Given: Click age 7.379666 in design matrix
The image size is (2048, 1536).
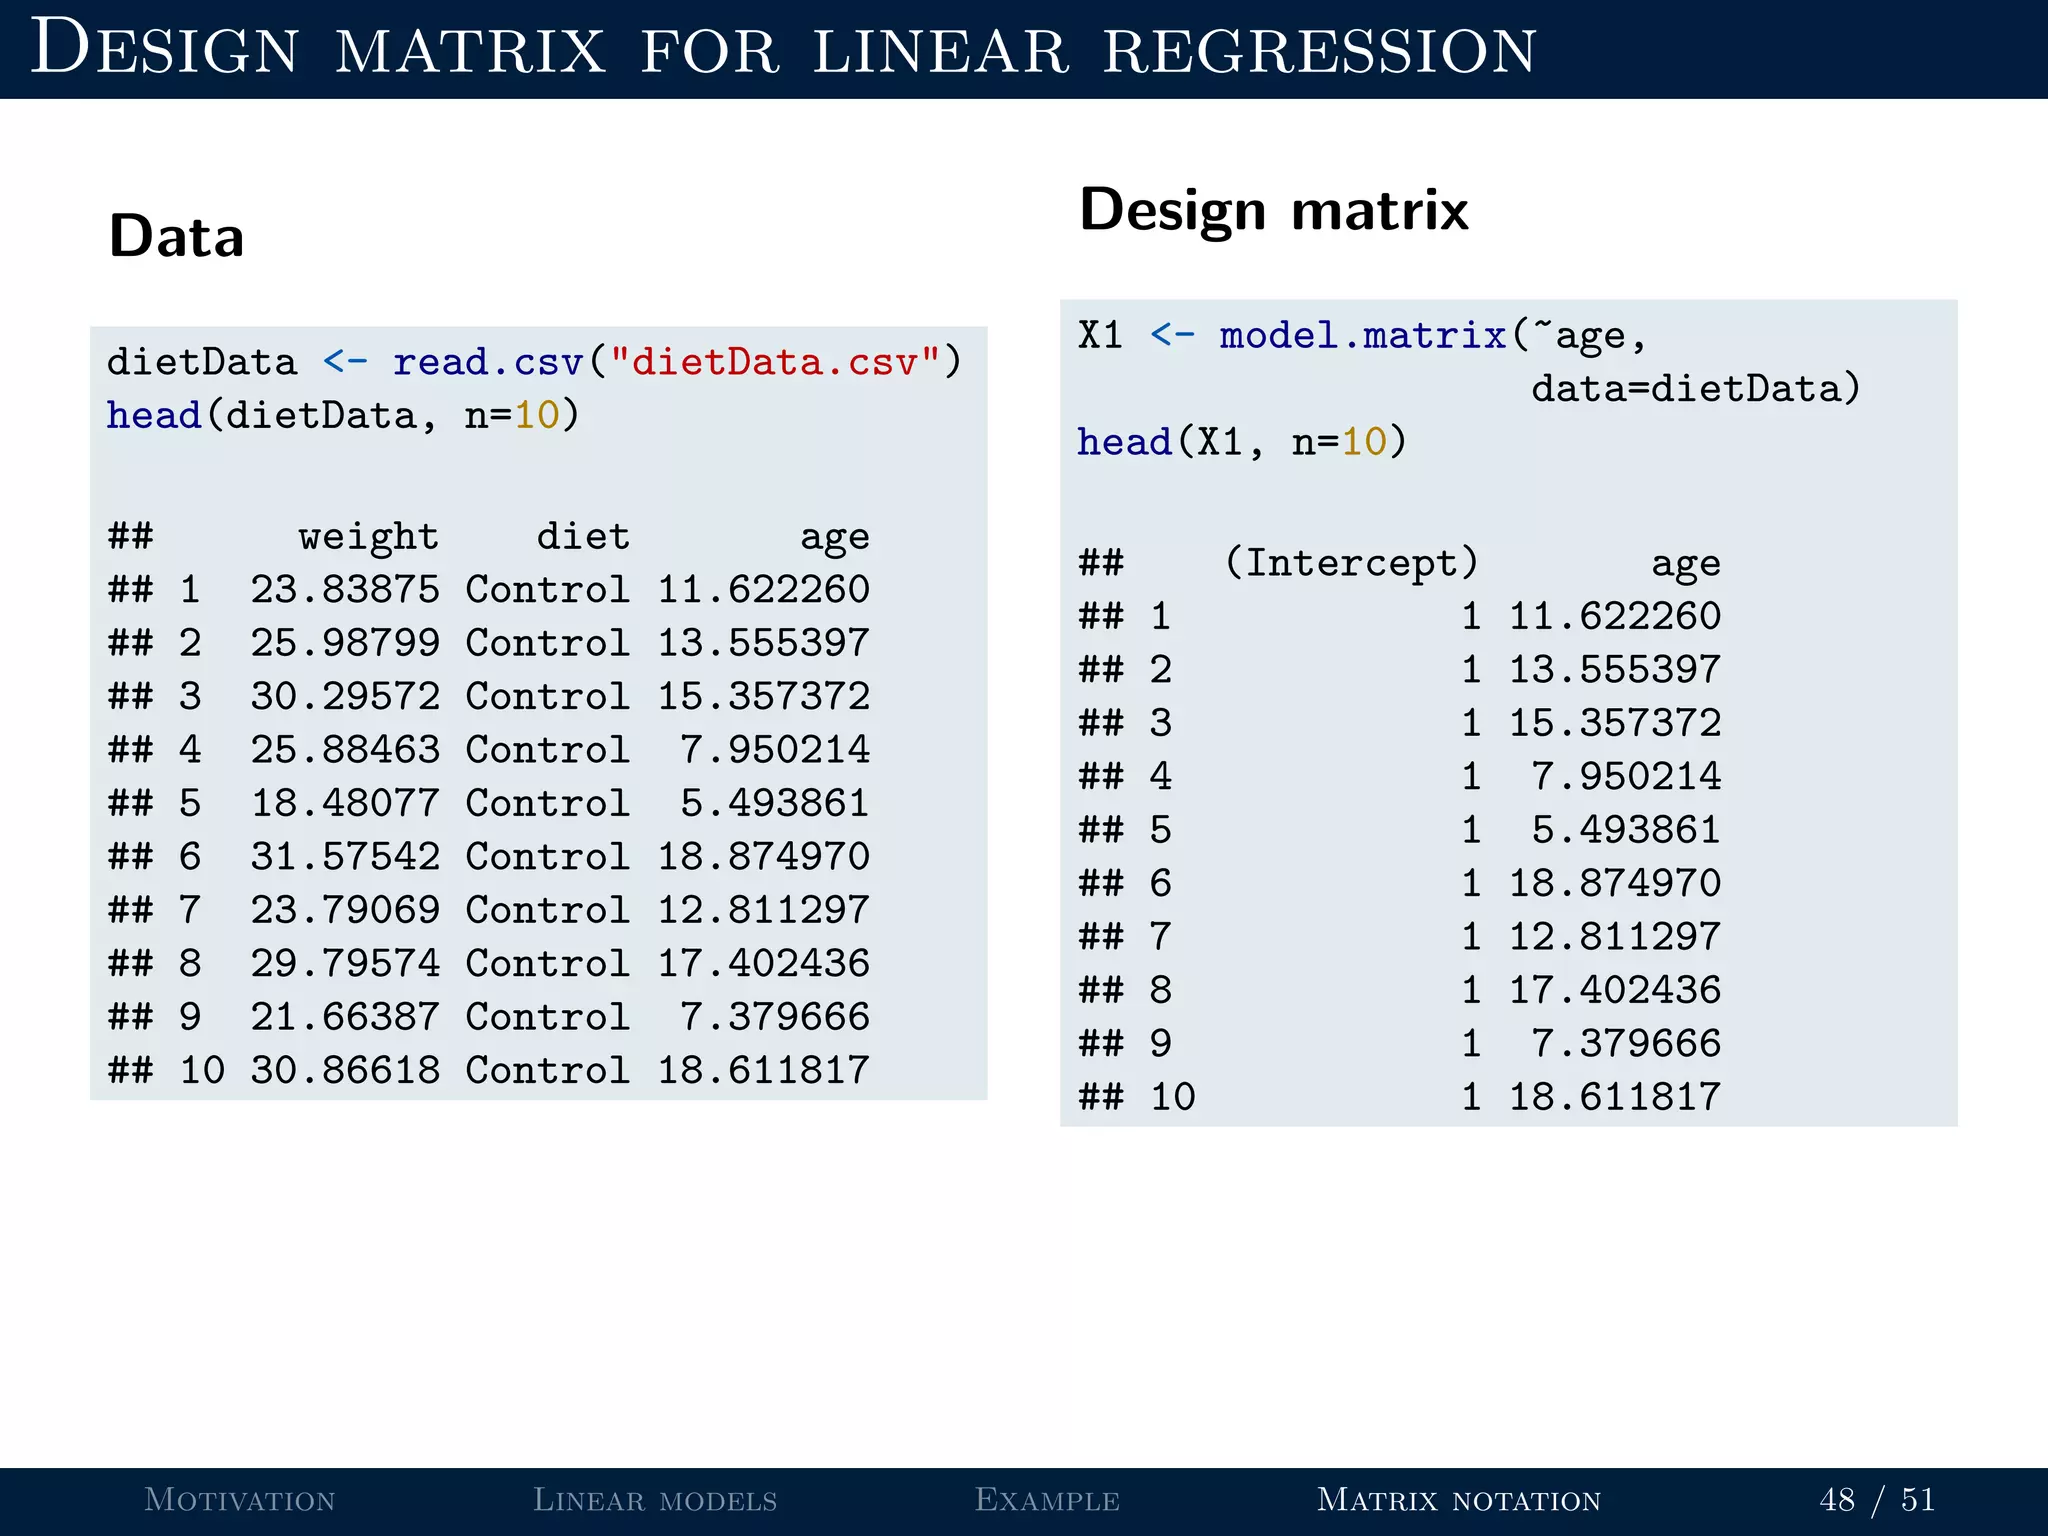Looking at the screenshot, I should [1627, 1044].
